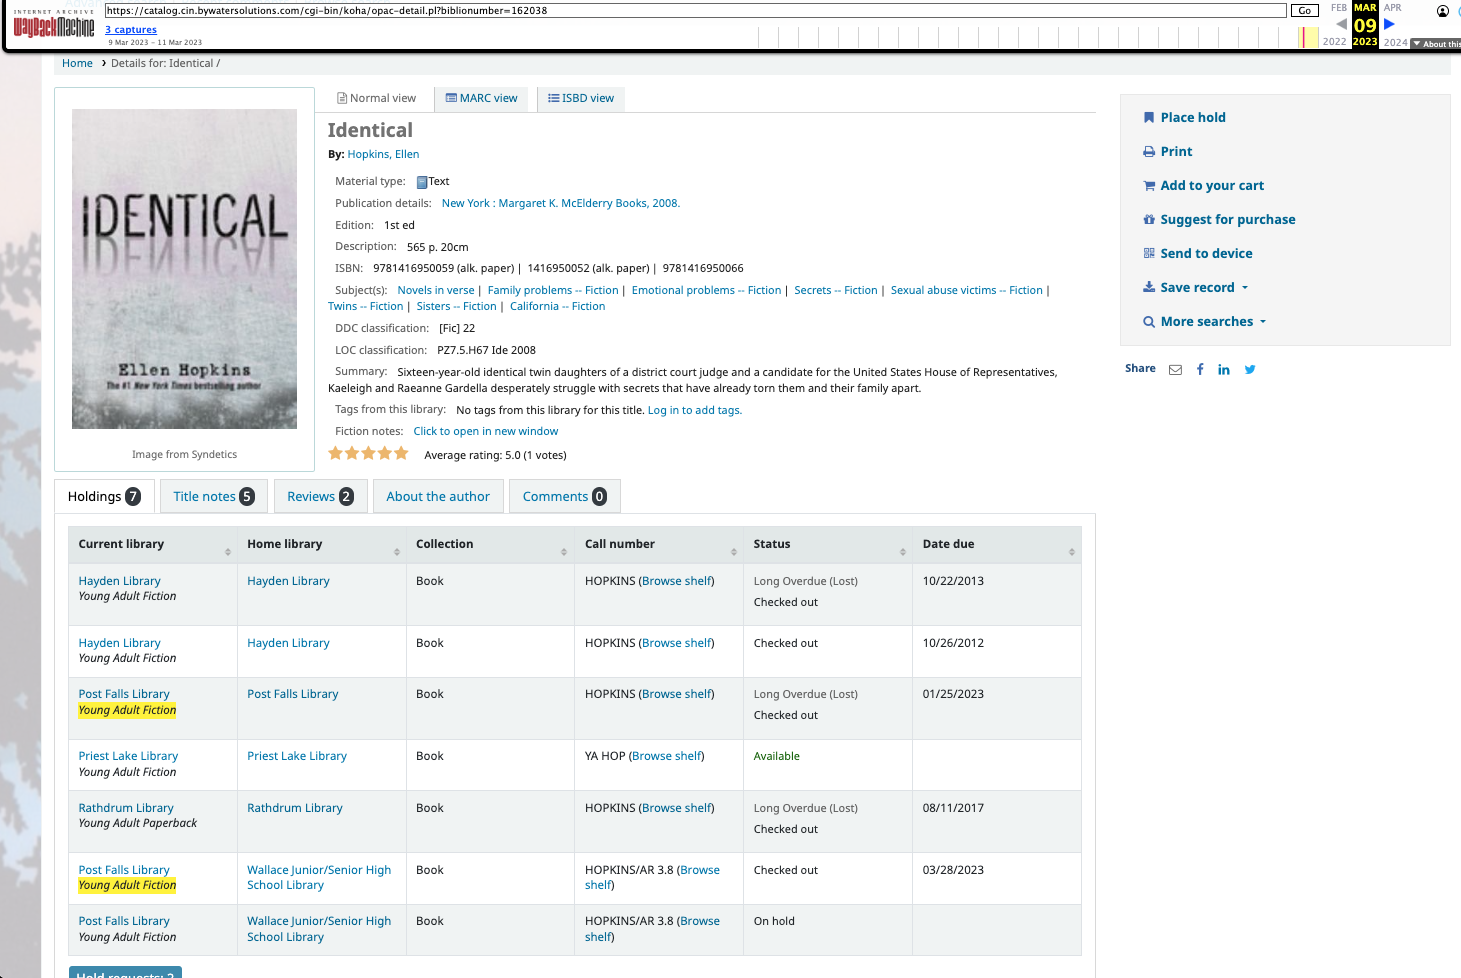Open subject Emotional problems -- Fiction
This screenshot has width=1461, height=978.
(x=706, y=290)
